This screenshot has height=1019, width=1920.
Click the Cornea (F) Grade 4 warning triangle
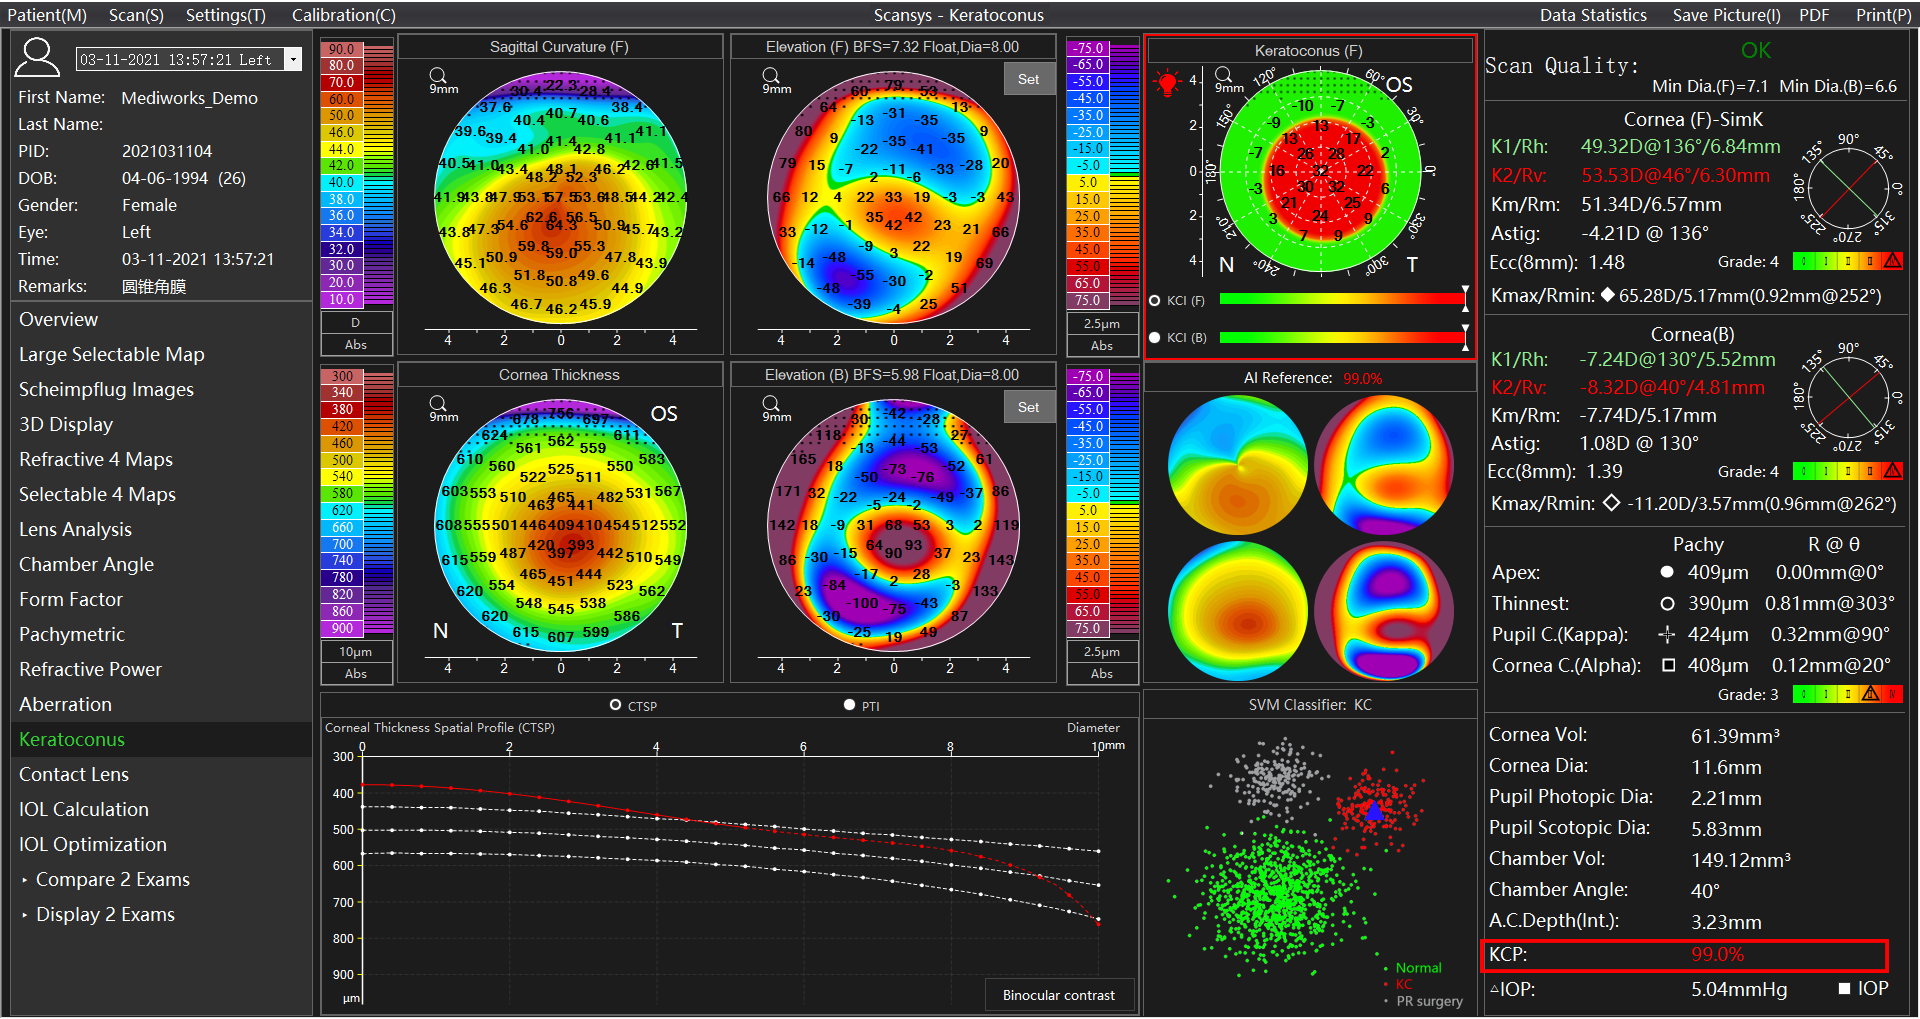(x=1892, y=261)
